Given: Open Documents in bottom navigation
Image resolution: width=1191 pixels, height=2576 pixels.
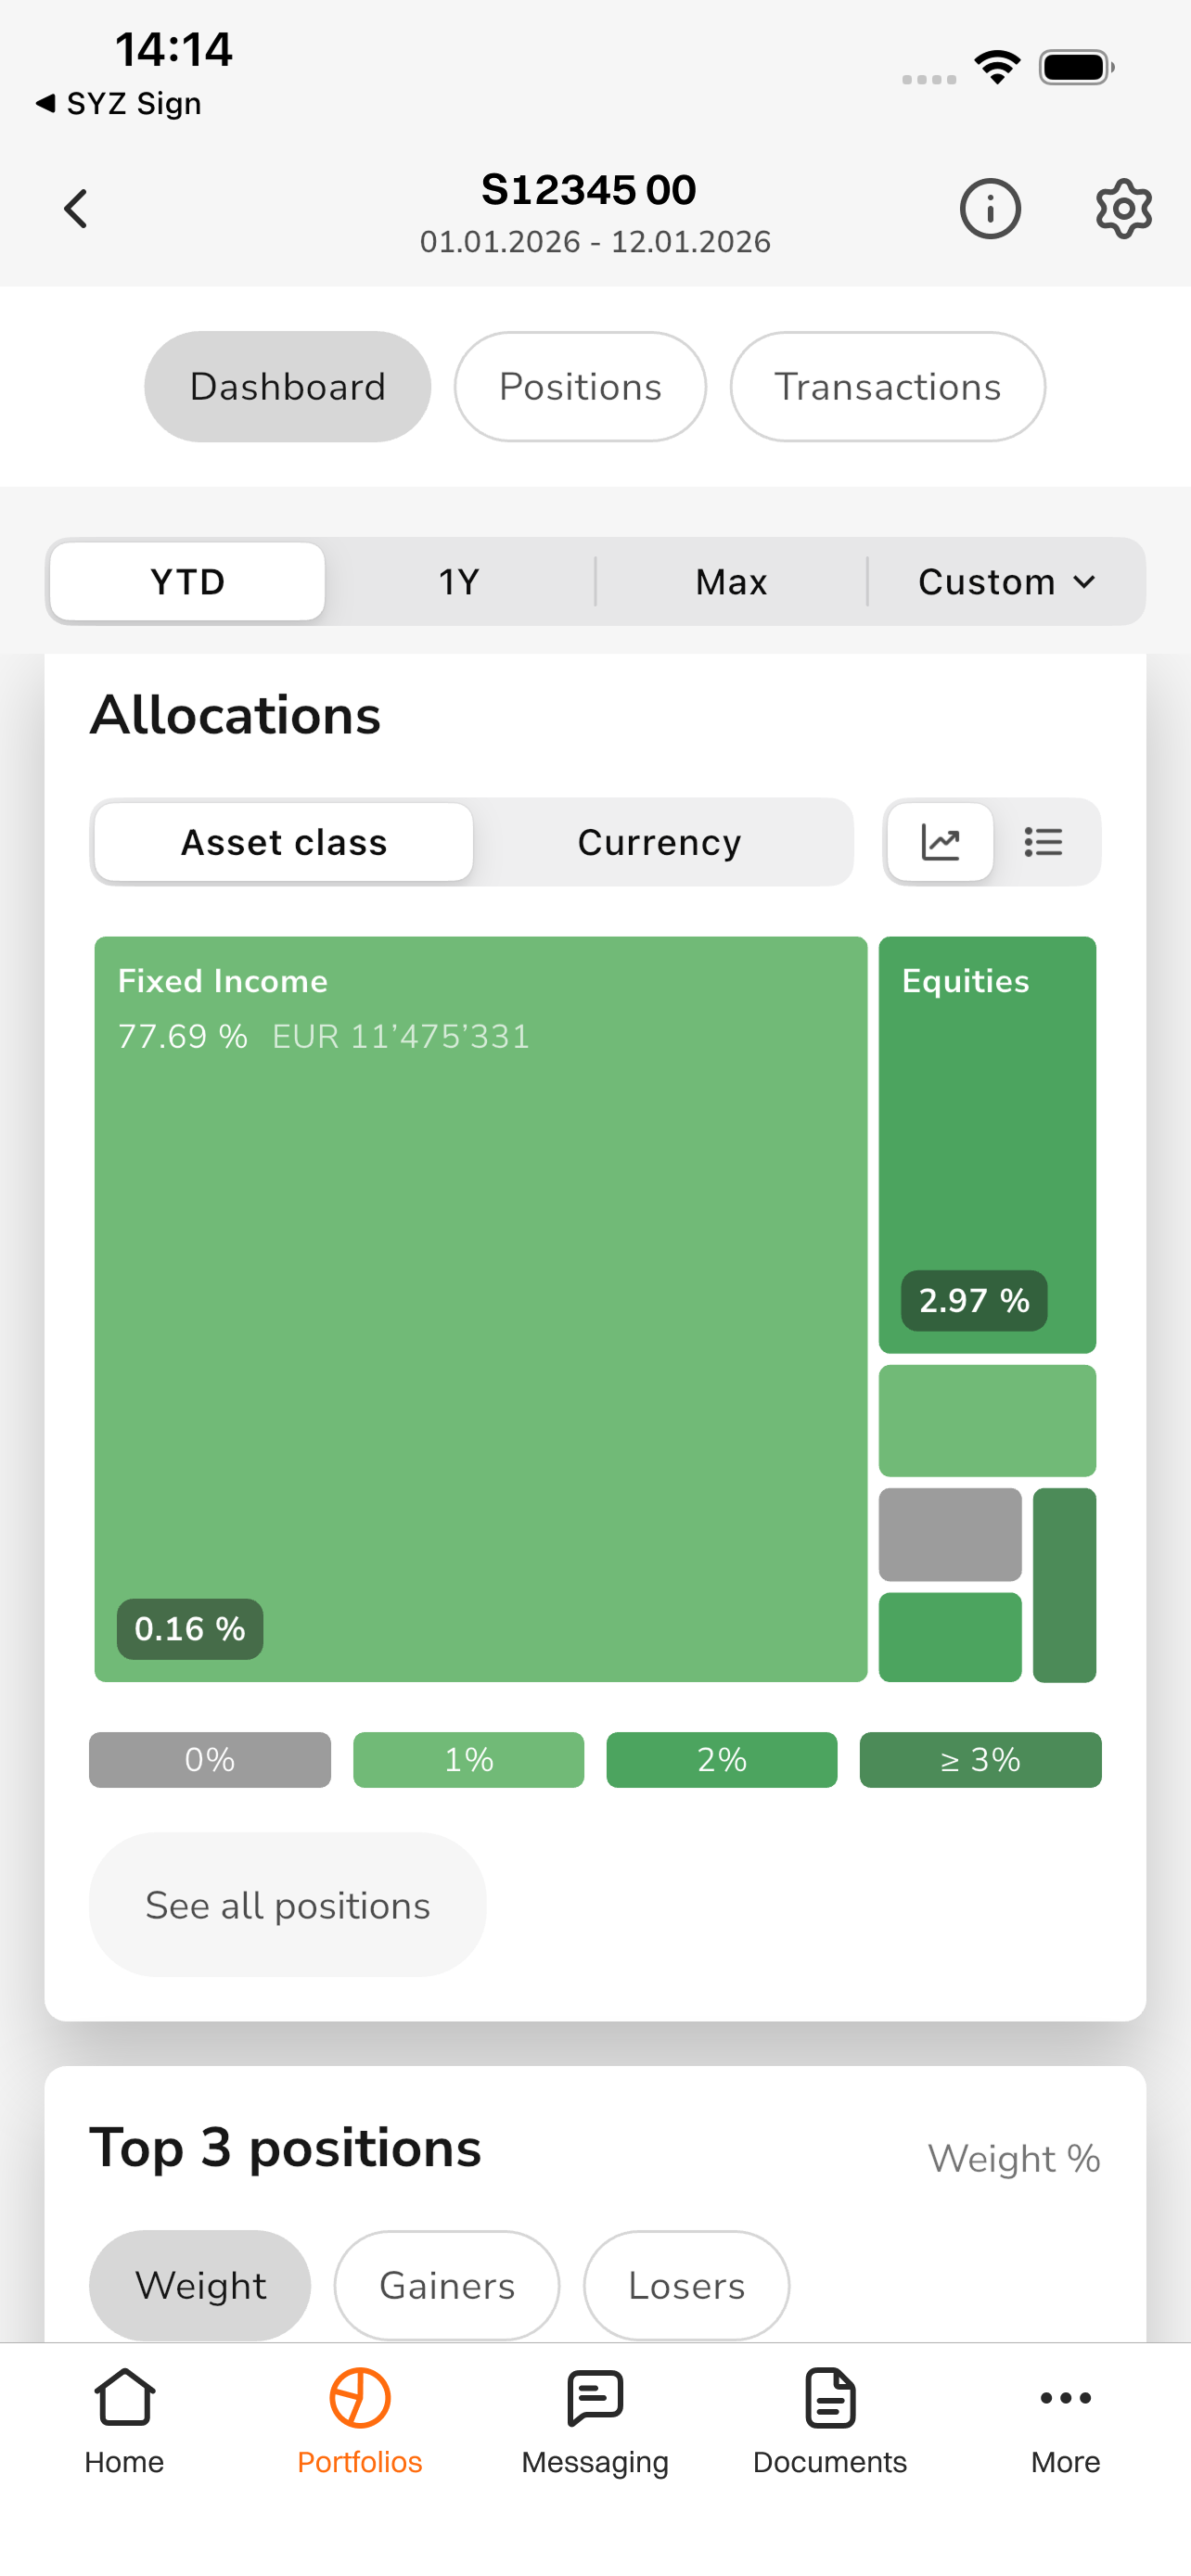Looking at the screenshot, I should tap(830, 2422).
